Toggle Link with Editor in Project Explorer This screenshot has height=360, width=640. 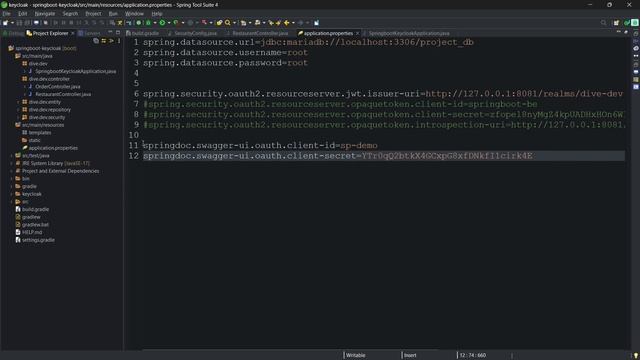pyautogui.click(x=104, y=41)
